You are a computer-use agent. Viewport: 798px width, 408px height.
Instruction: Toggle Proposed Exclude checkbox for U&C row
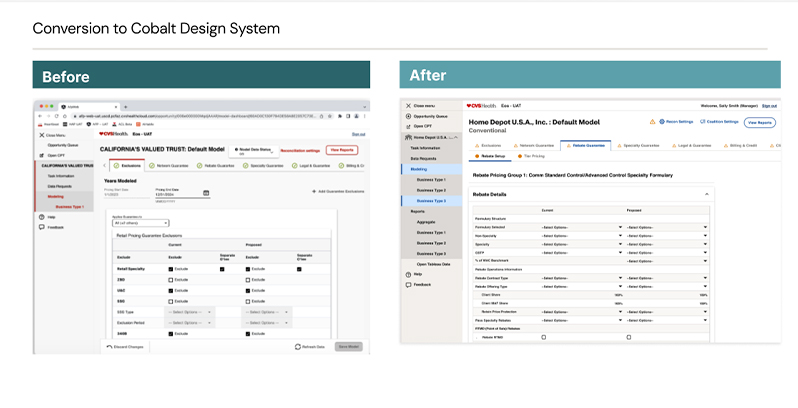click(248, 290)
